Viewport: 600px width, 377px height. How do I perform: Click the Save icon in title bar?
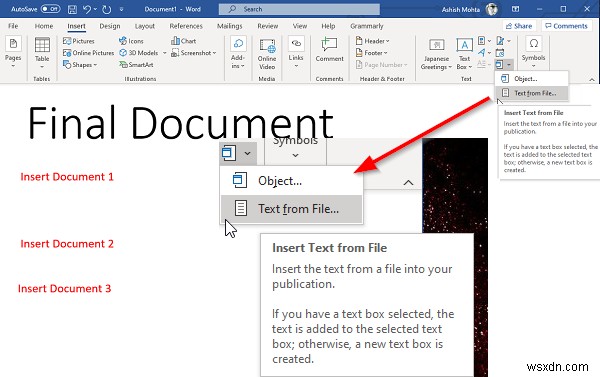[x=72, y=9]
